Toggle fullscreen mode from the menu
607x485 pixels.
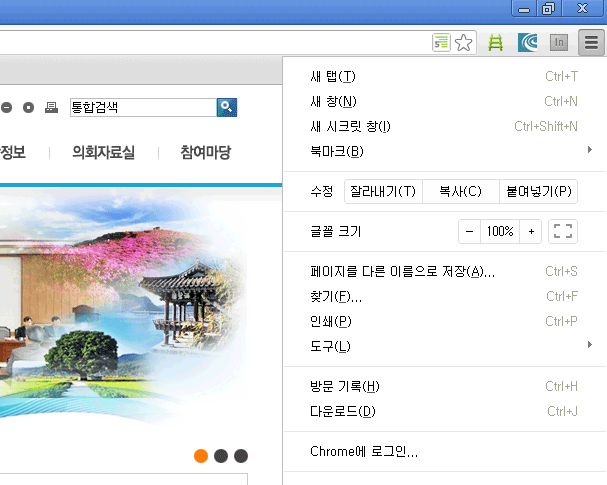point(563,231)
